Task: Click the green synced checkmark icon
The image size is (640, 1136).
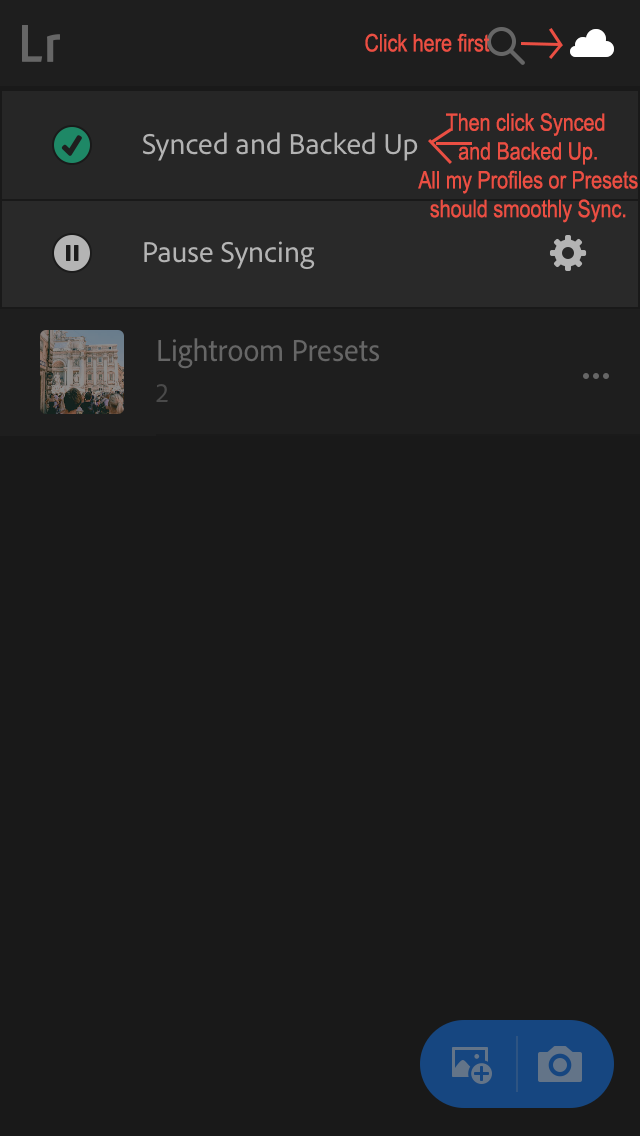Action: pos(72,146)
